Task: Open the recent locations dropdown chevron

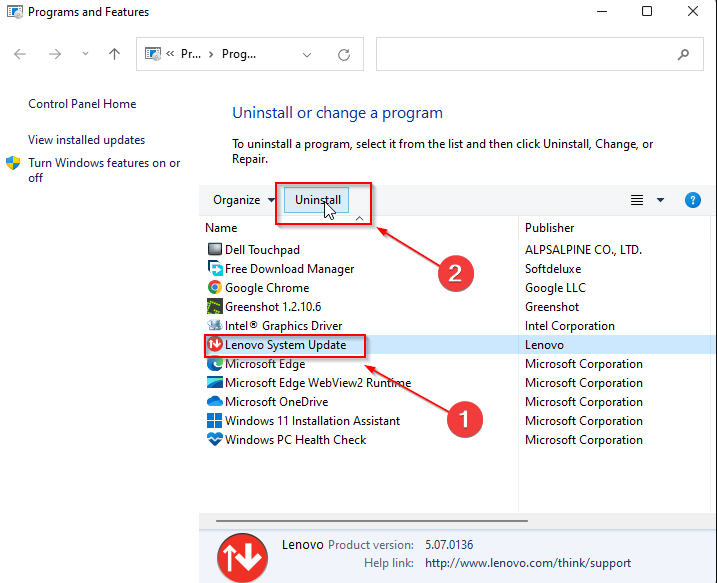Action: tap(85, 54)
